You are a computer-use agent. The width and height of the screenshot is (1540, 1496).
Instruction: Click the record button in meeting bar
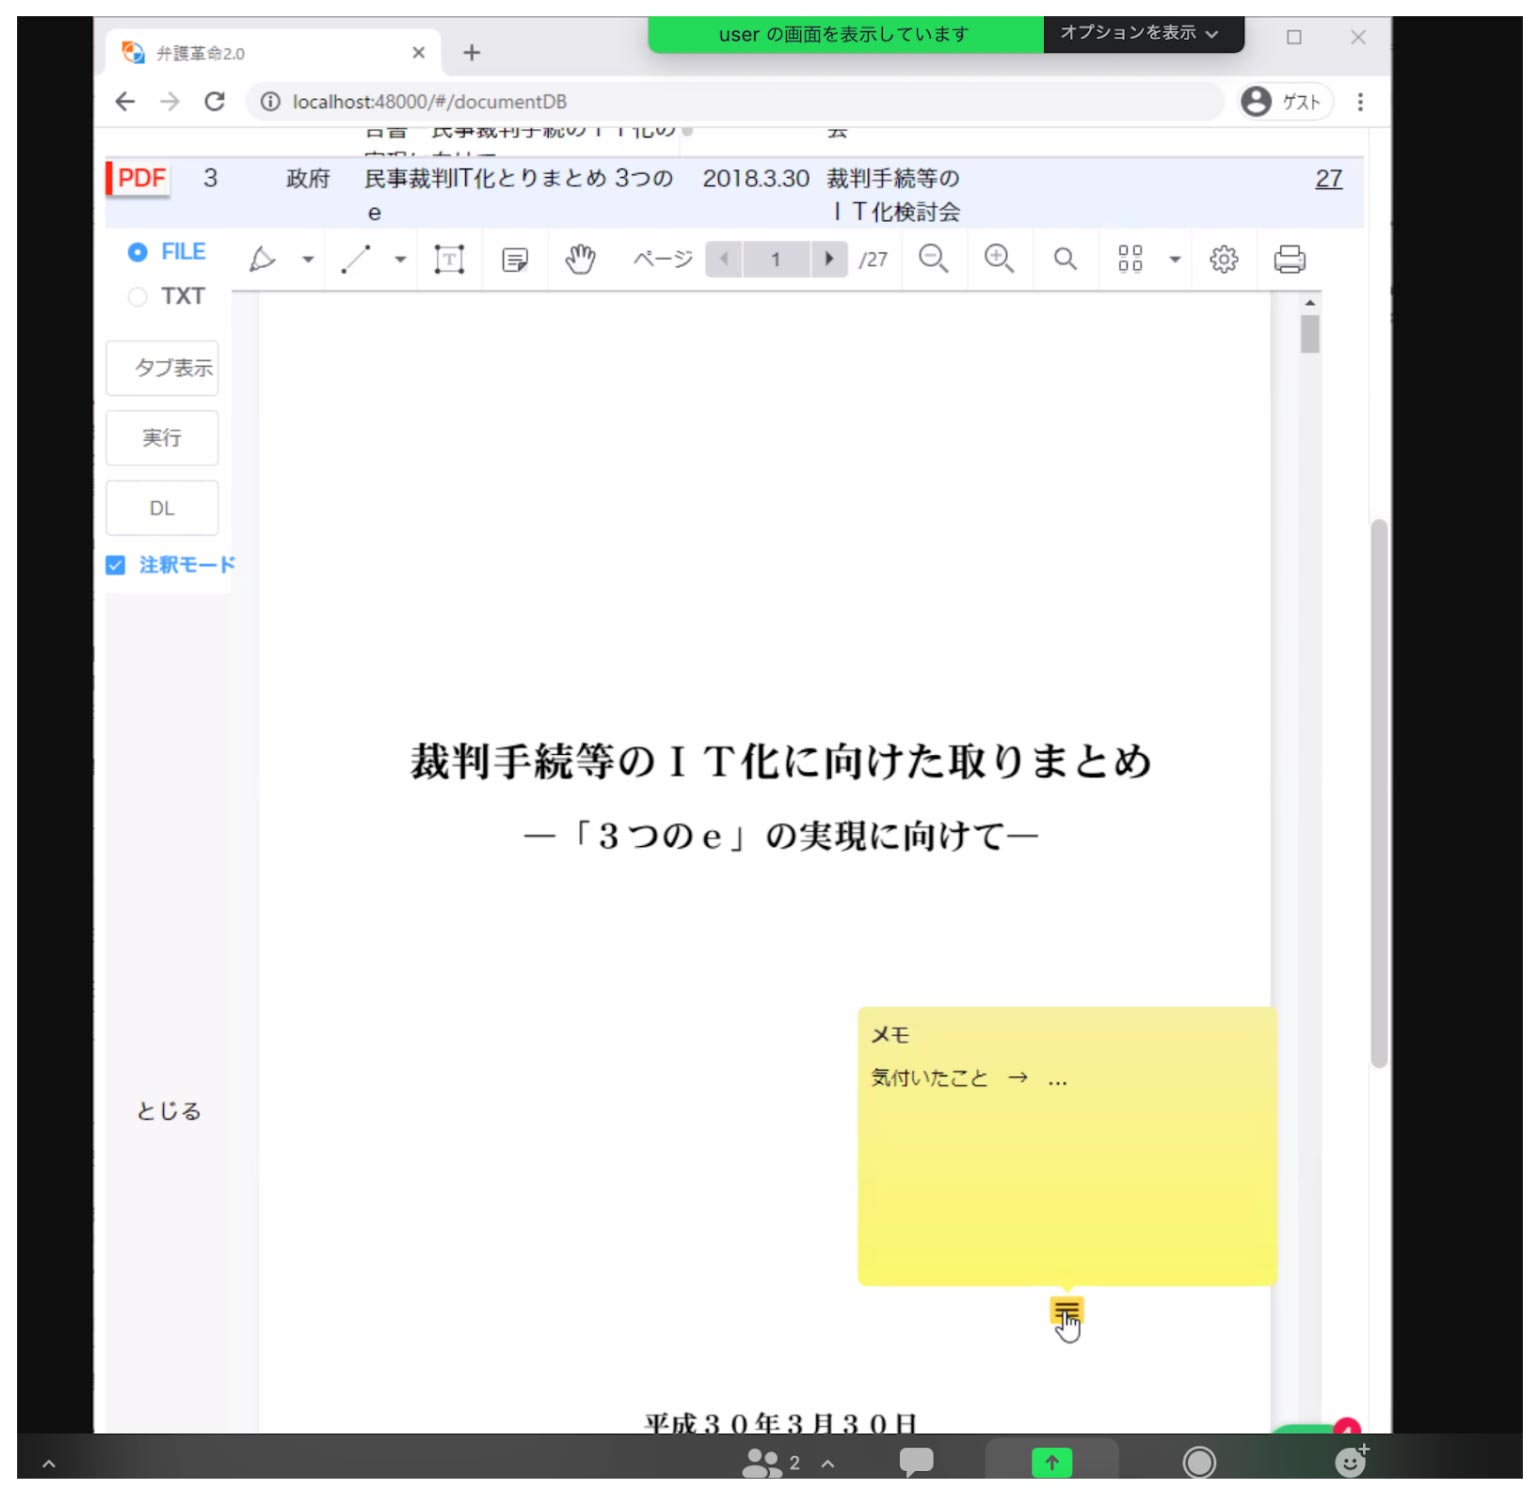(1199, 1462)
